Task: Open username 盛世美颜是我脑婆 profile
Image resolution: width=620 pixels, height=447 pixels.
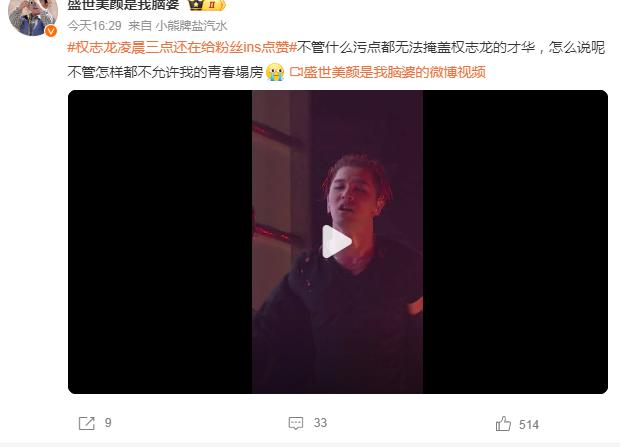Action: [x=123, y=5]
